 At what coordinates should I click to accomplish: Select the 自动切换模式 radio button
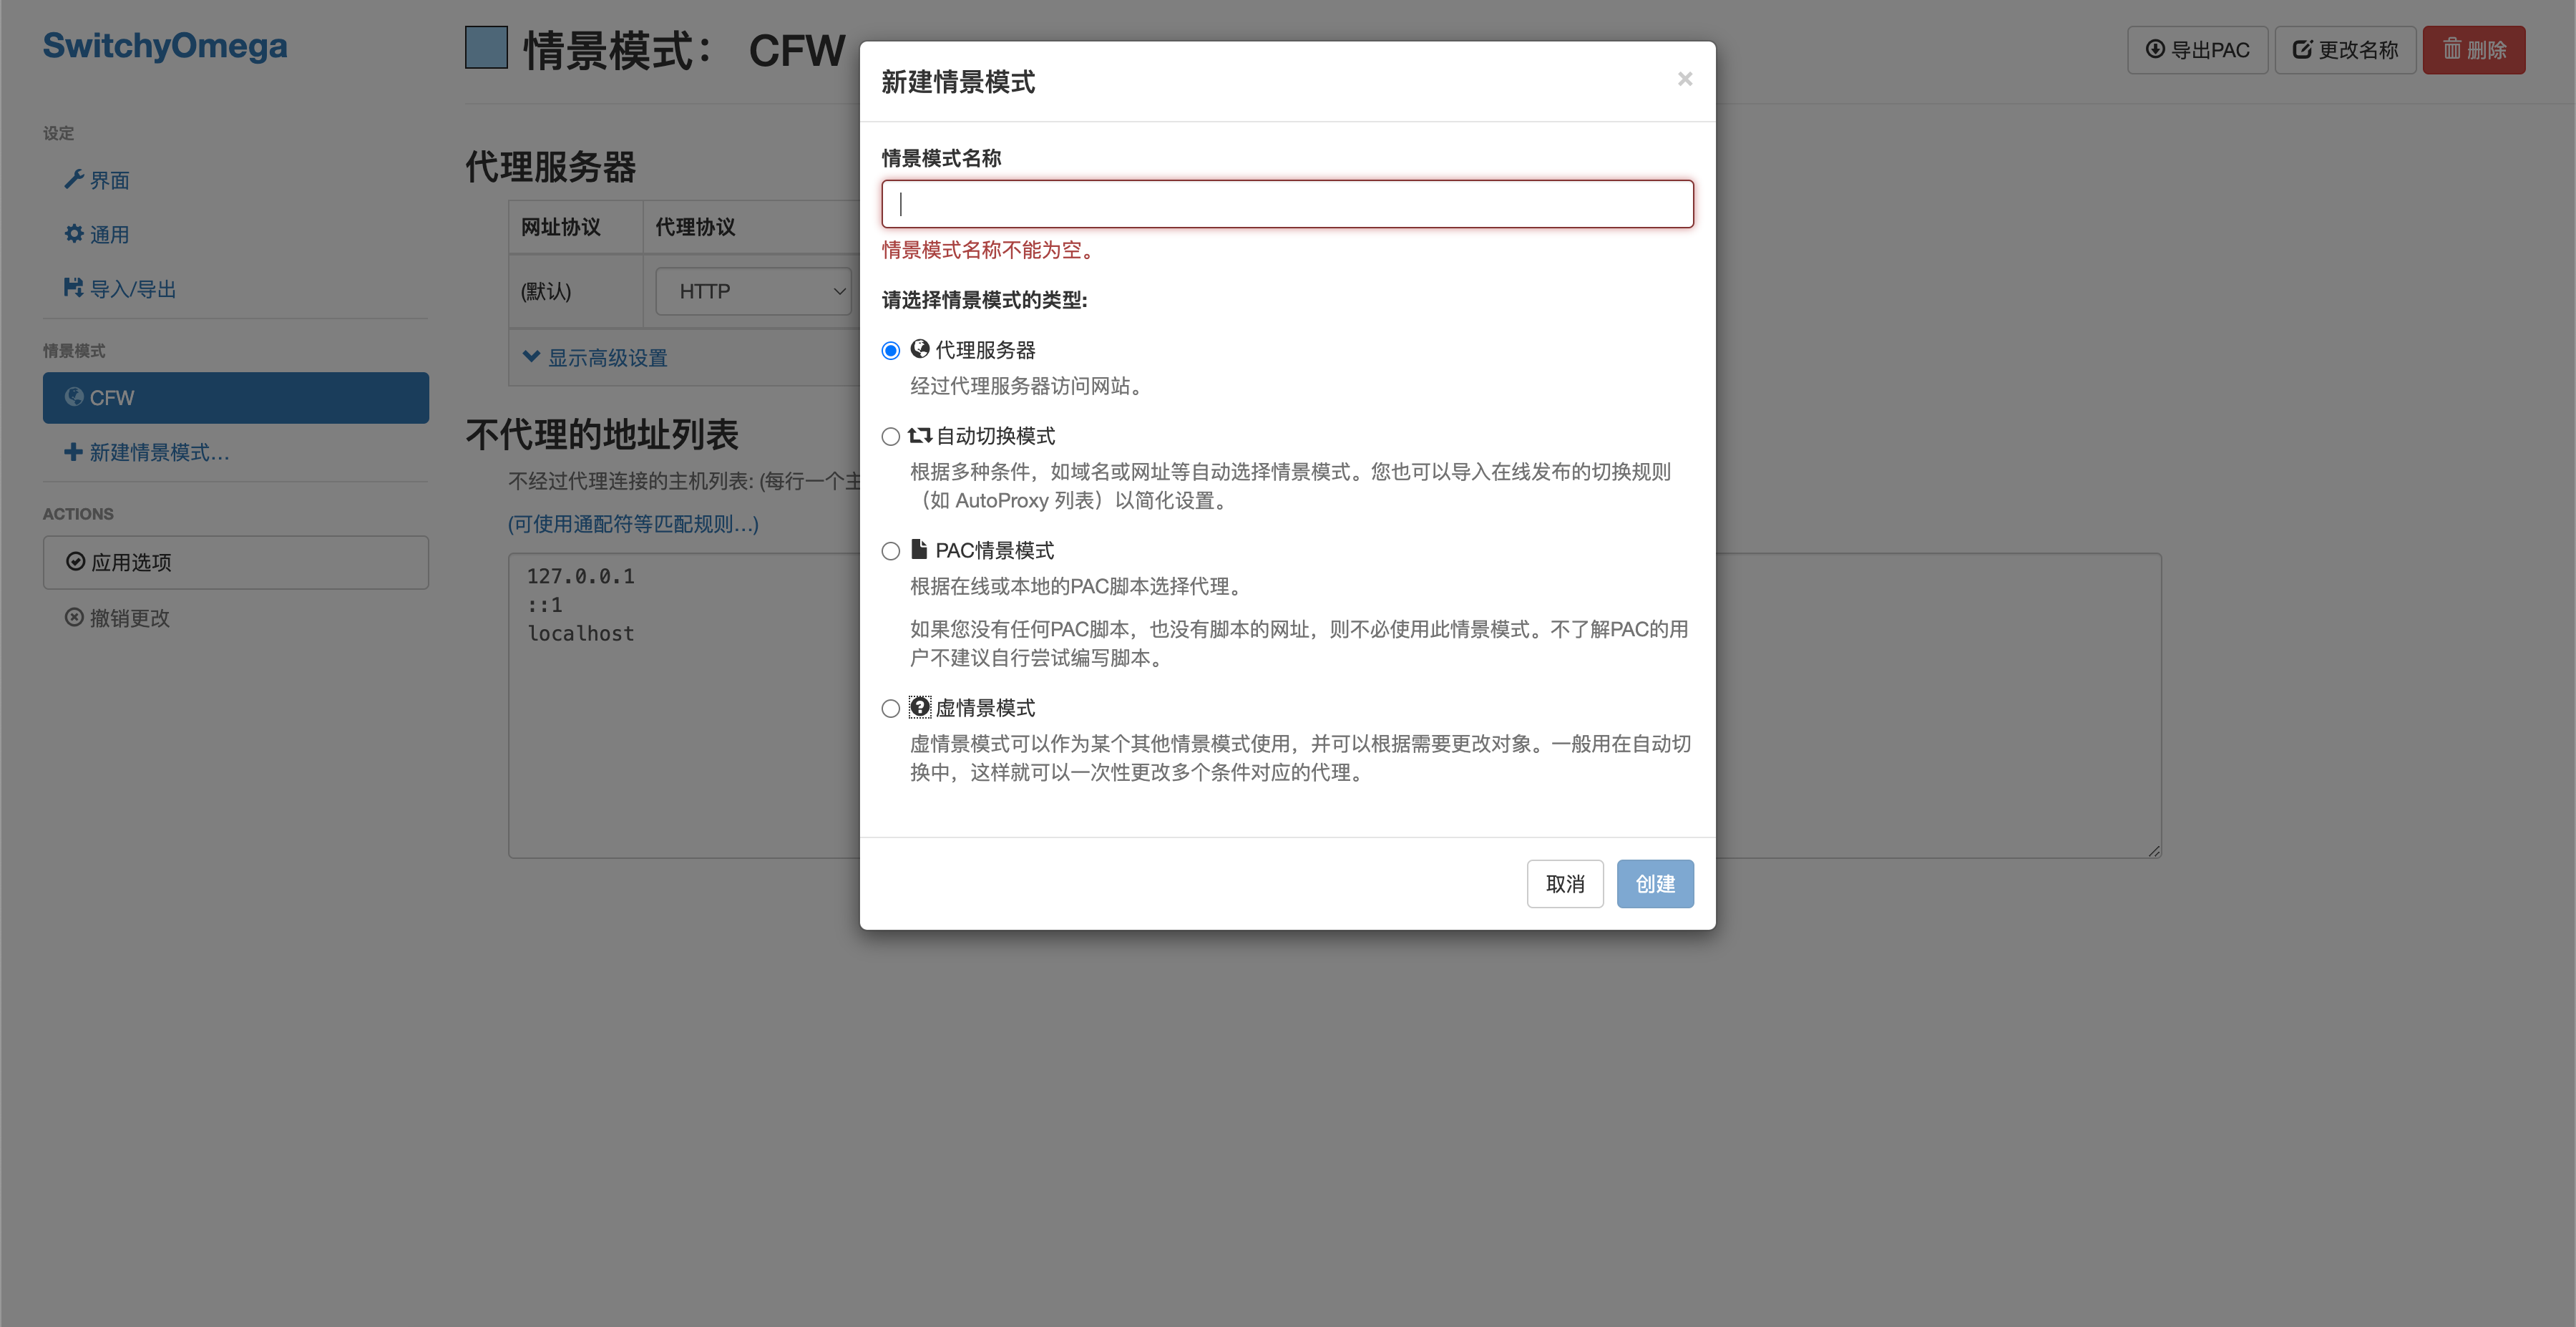pyautogui.click(x=890, y=436)
